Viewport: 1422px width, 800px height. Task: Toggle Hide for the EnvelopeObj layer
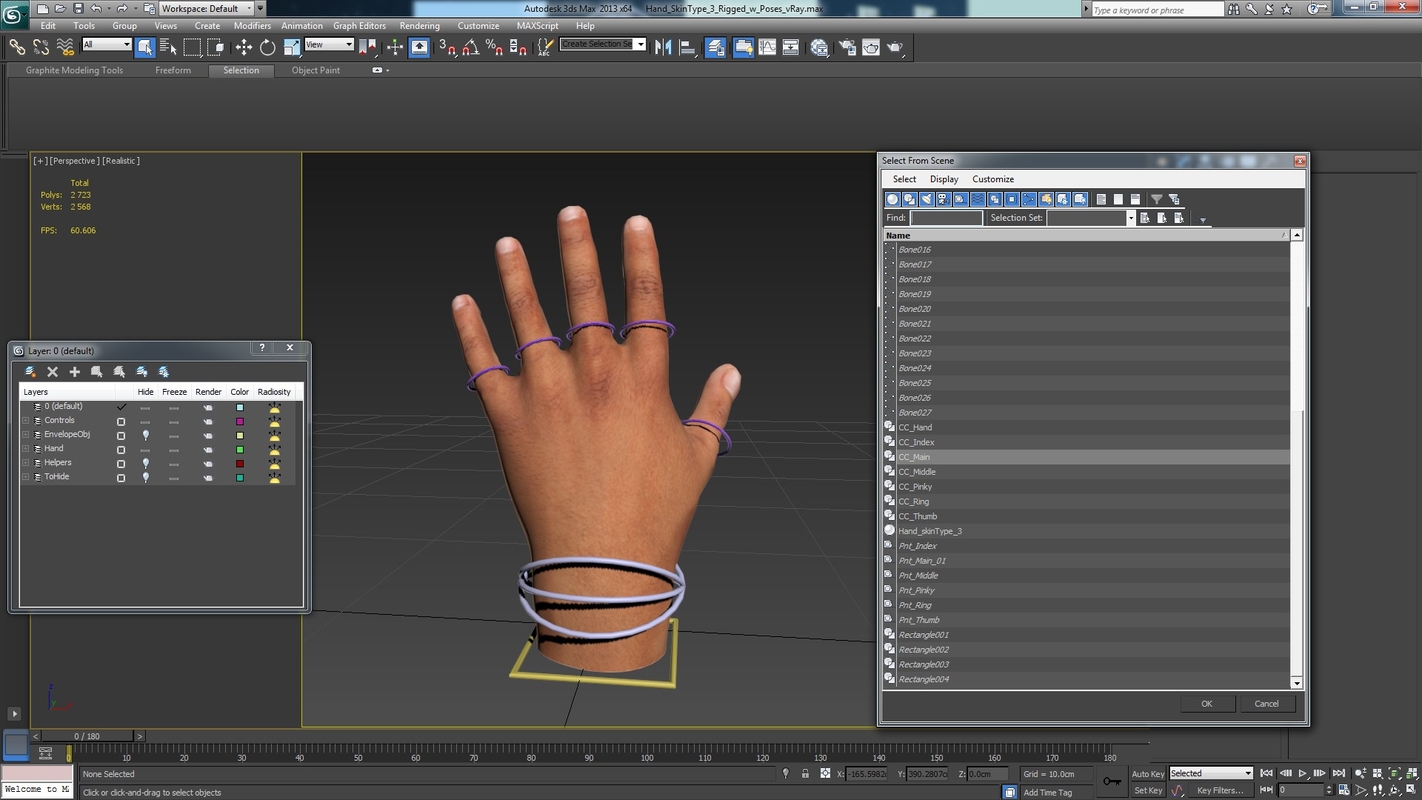(x=145, y=434)
